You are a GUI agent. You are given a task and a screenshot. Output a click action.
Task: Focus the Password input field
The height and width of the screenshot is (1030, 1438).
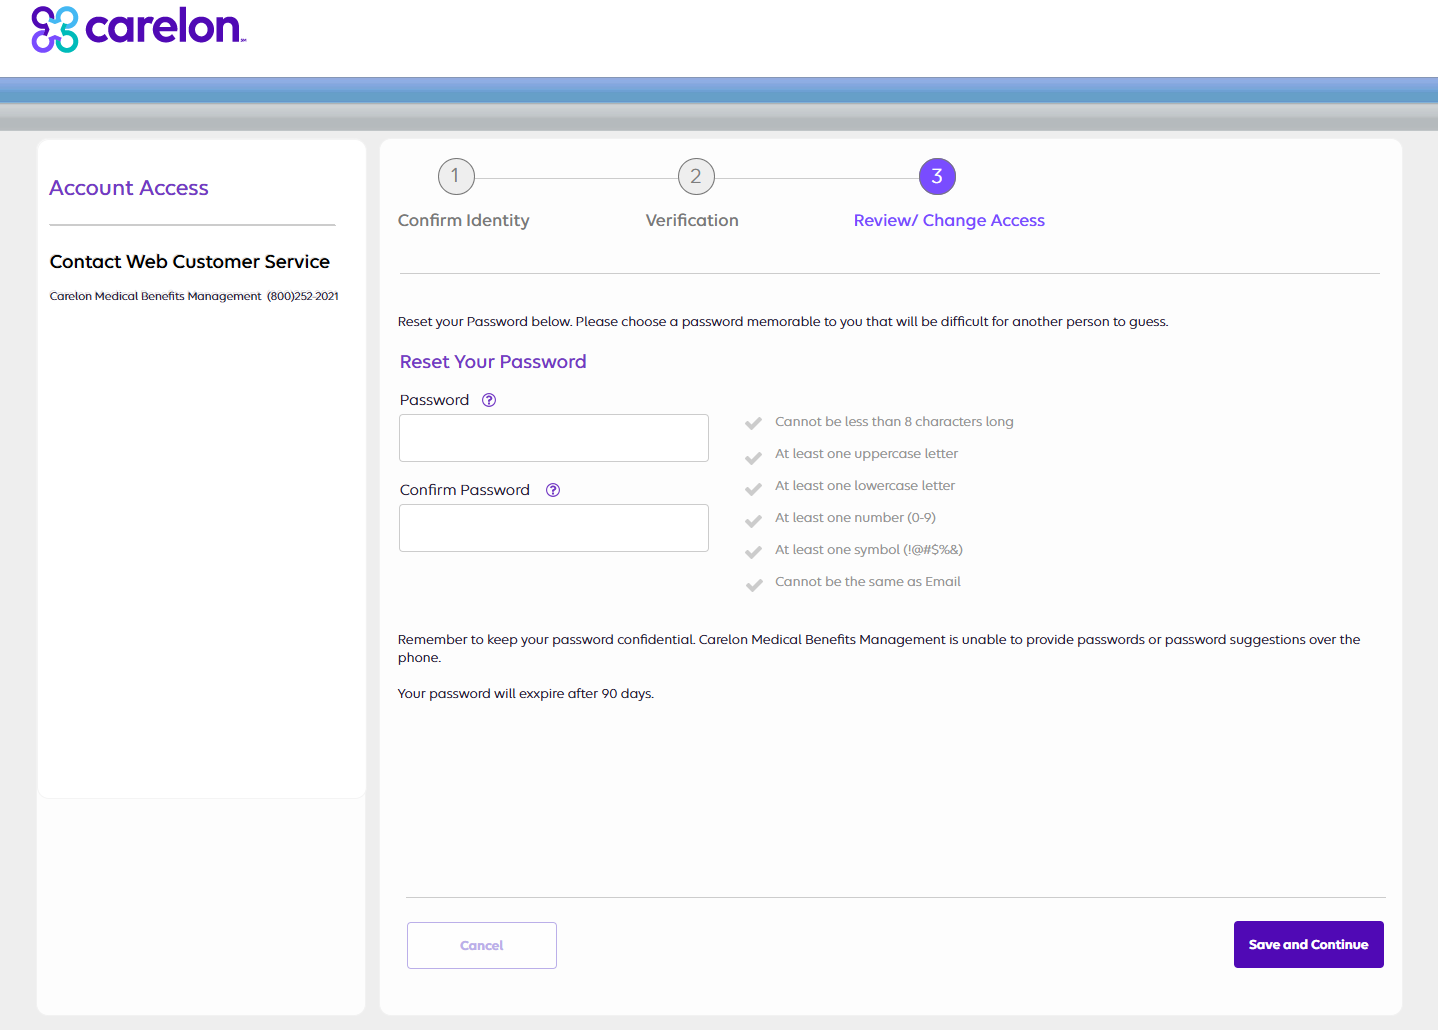[x=554, y=438]
